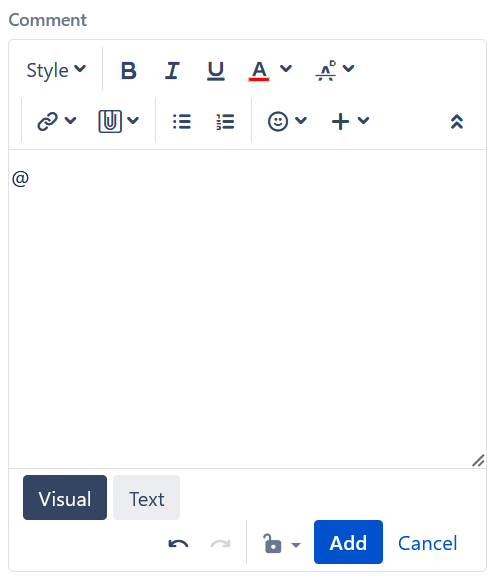This screenshot has width=490, height=579.
Task: Click inside the comment text area
Action: point(247,309)
